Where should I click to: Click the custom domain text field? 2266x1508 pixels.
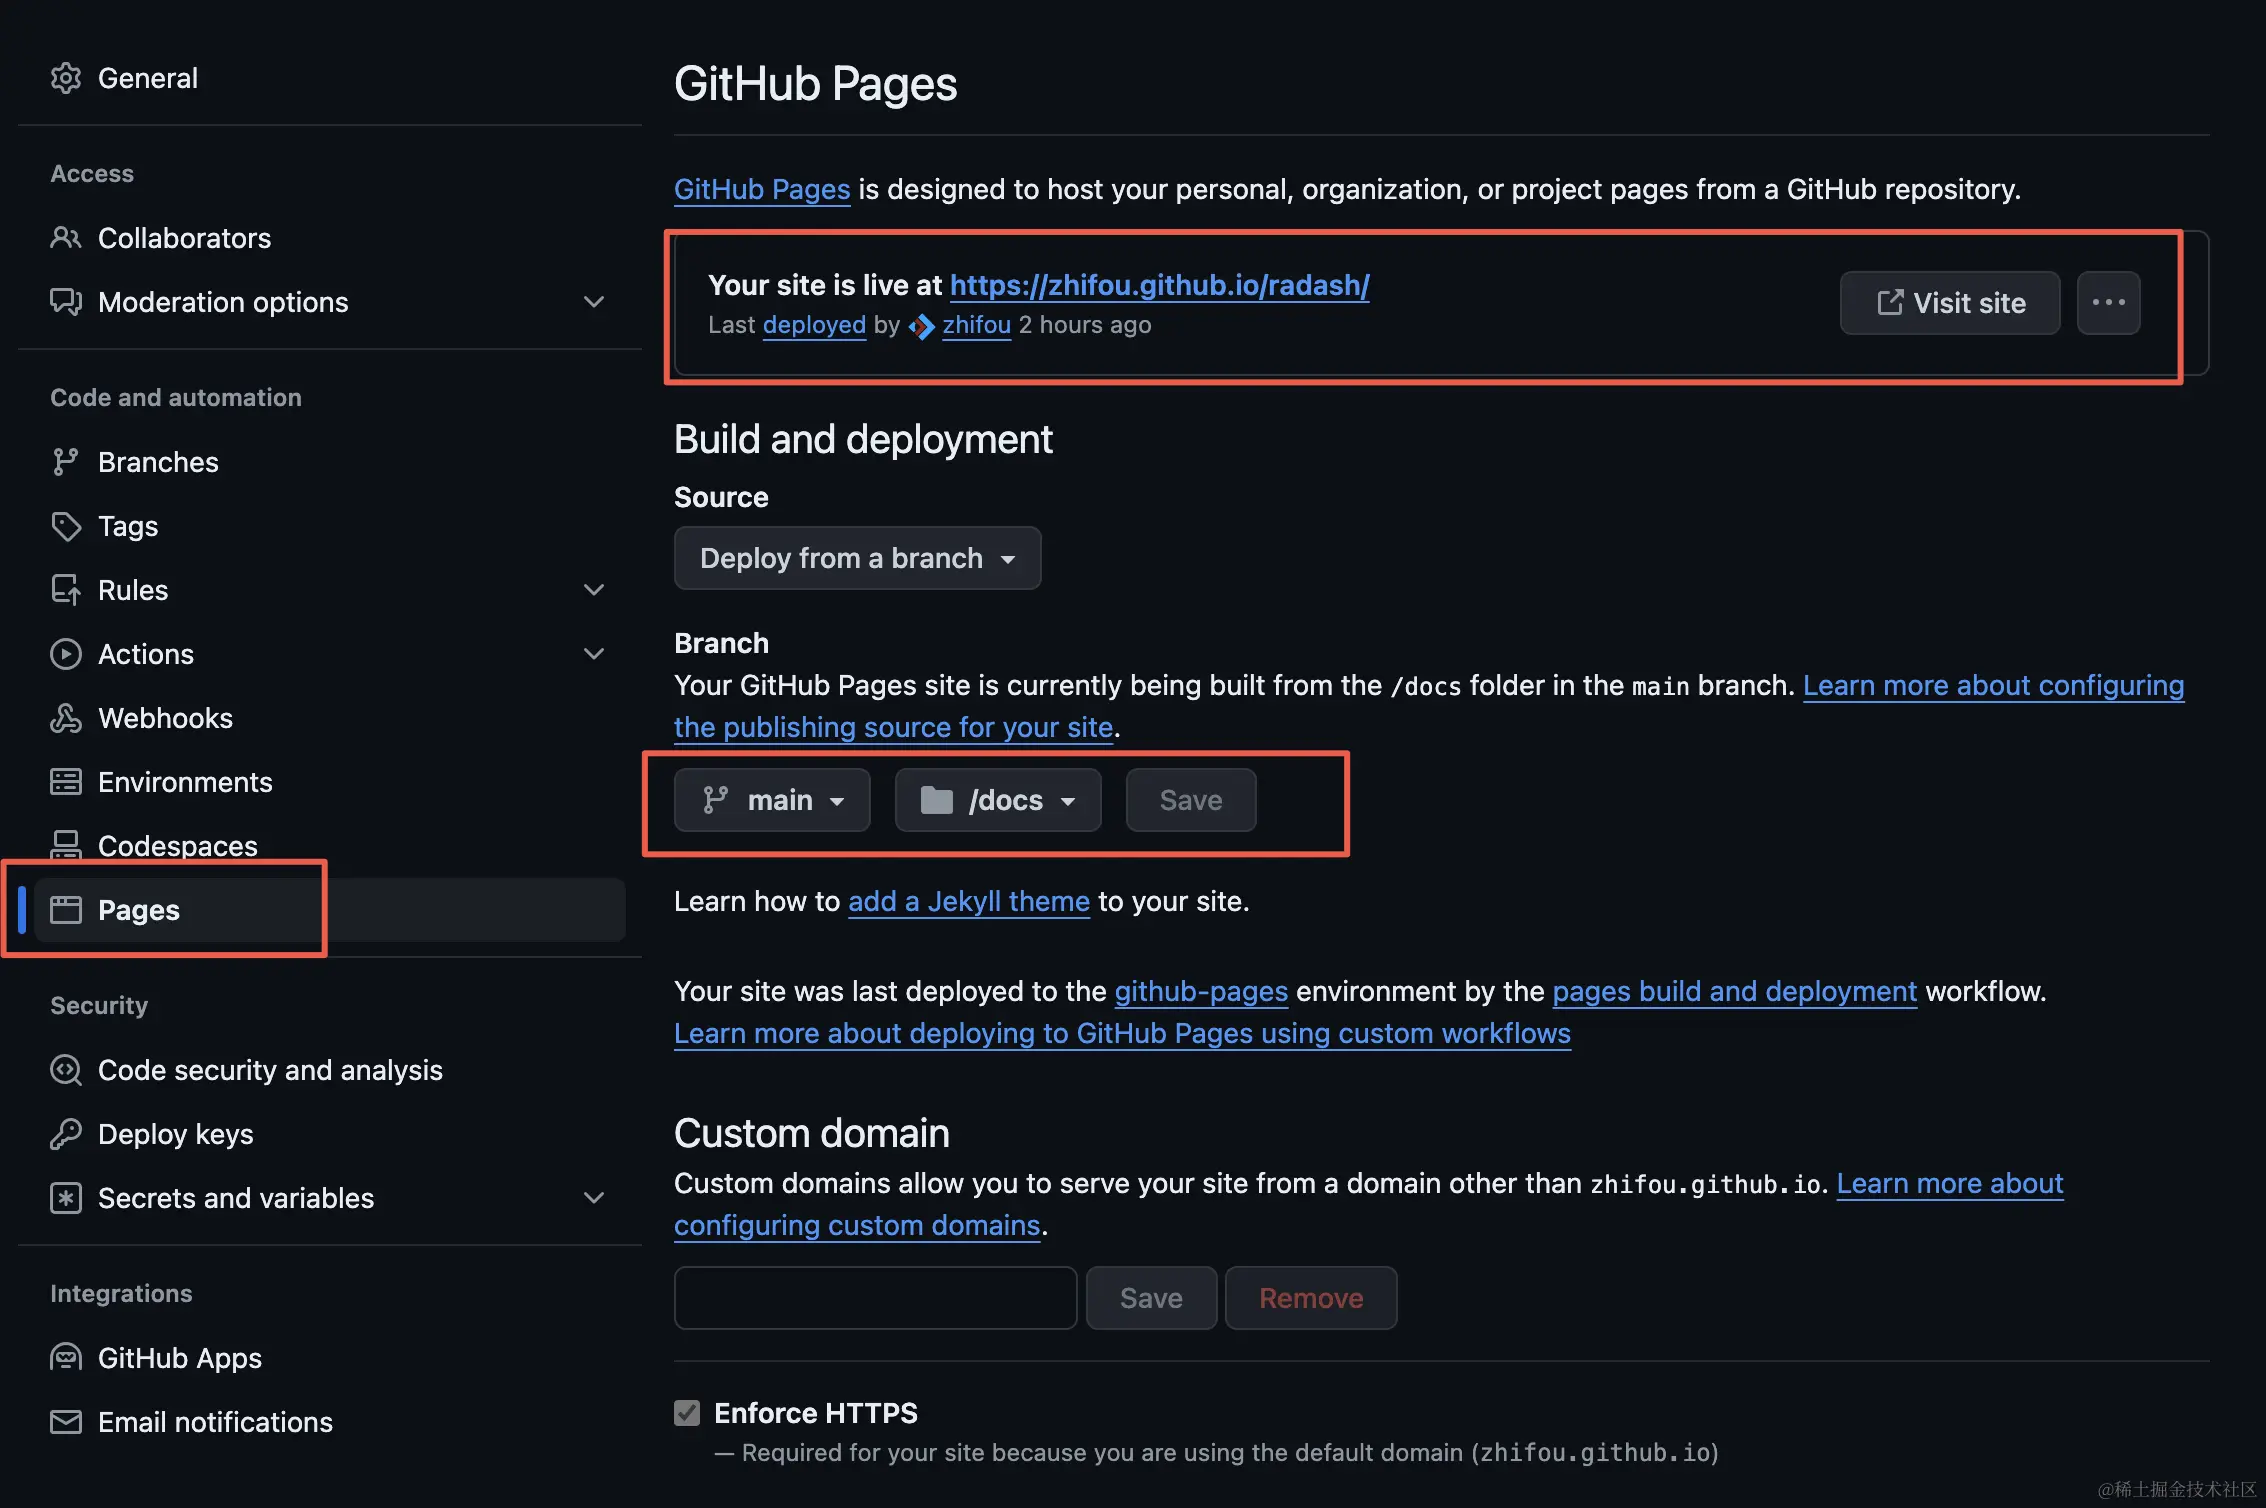(x=875, y=1298)
